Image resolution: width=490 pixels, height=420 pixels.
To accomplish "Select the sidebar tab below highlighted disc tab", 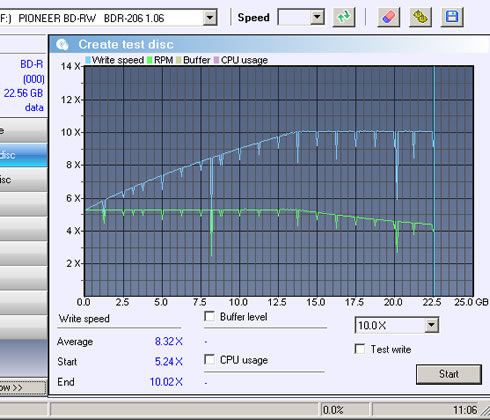I will [x=23, y=180].
